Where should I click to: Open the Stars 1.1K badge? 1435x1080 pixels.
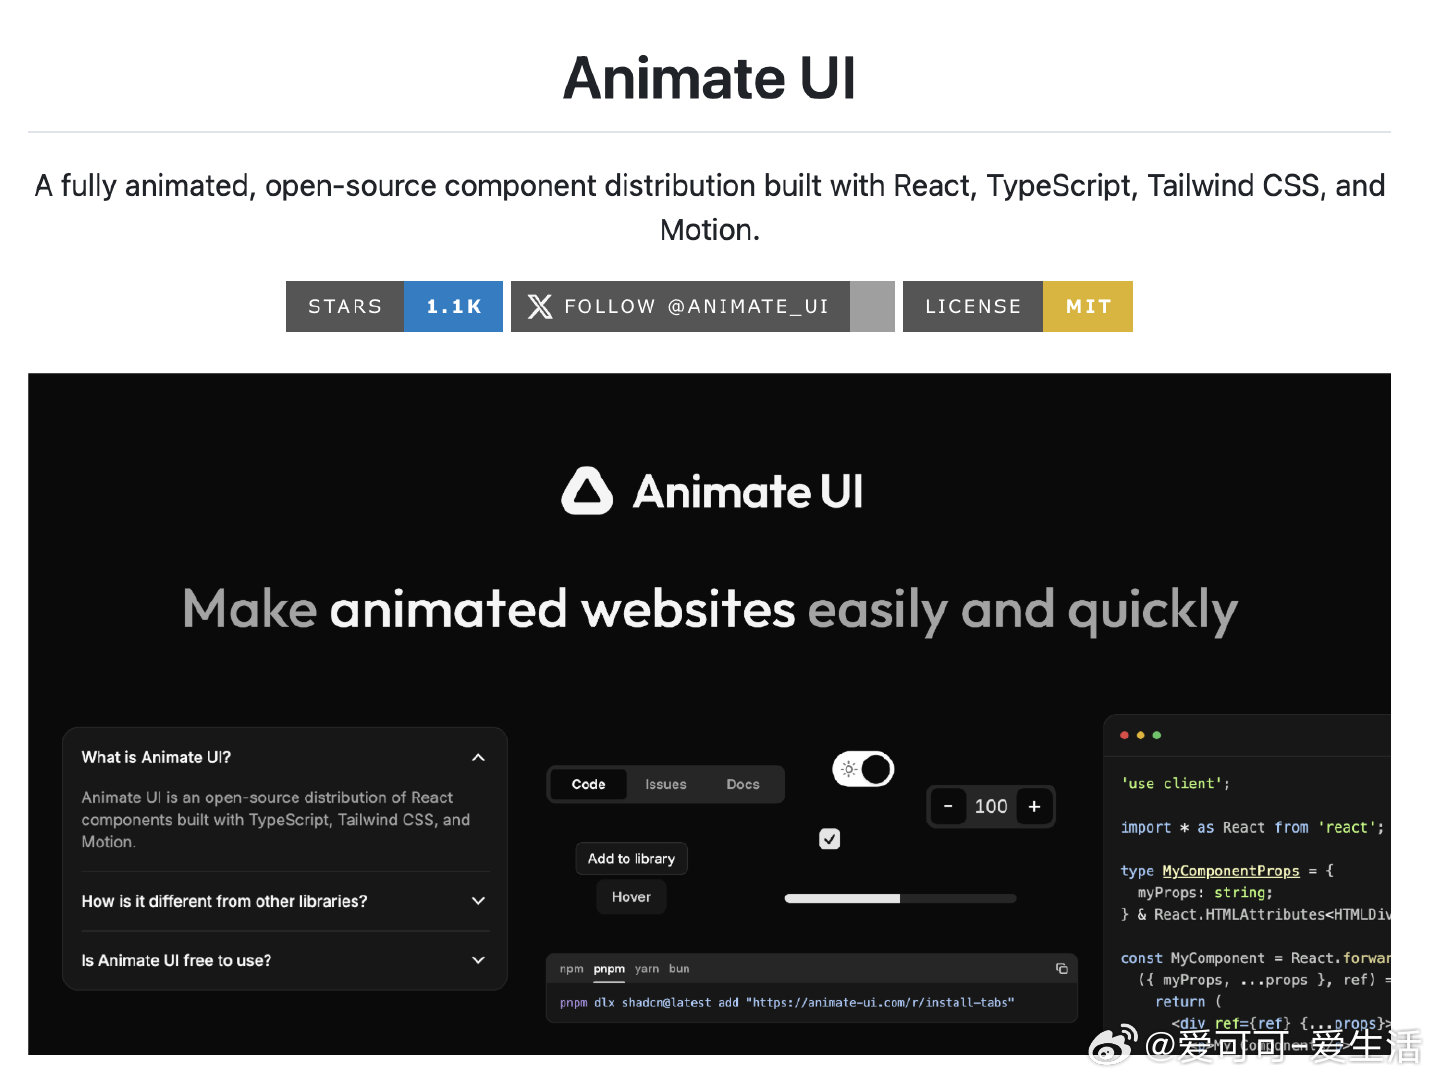click(x=394, y=306)
